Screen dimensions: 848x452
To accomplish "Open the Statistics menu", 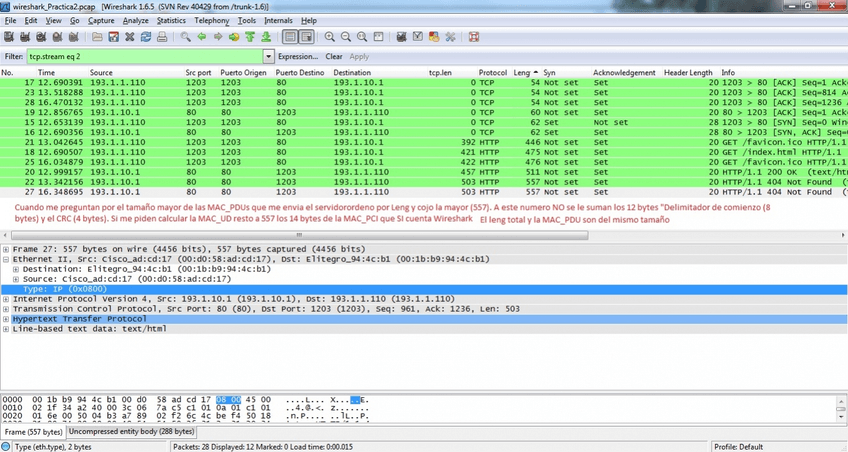I will pos(171,20).
